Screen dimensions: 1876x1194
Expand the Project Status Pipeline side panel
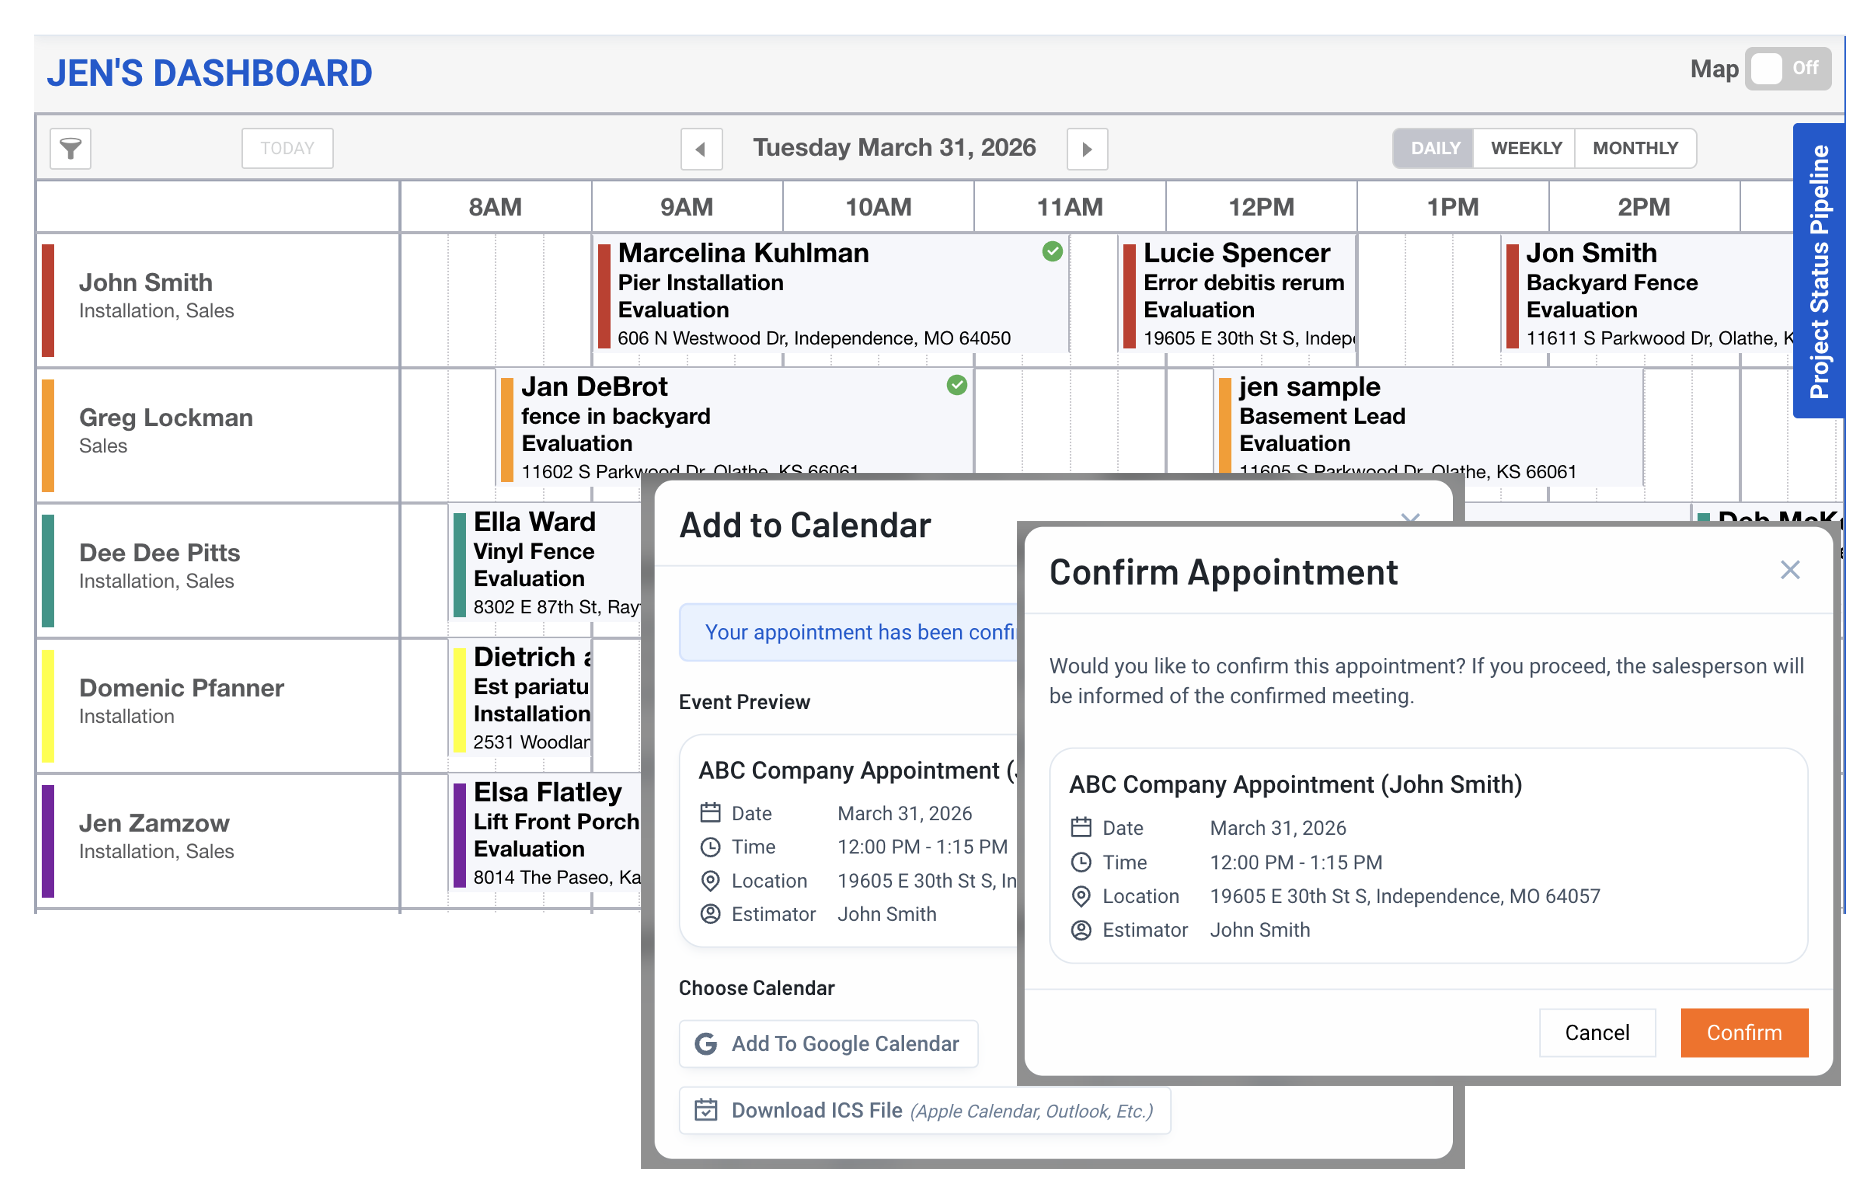(1819, 271)
